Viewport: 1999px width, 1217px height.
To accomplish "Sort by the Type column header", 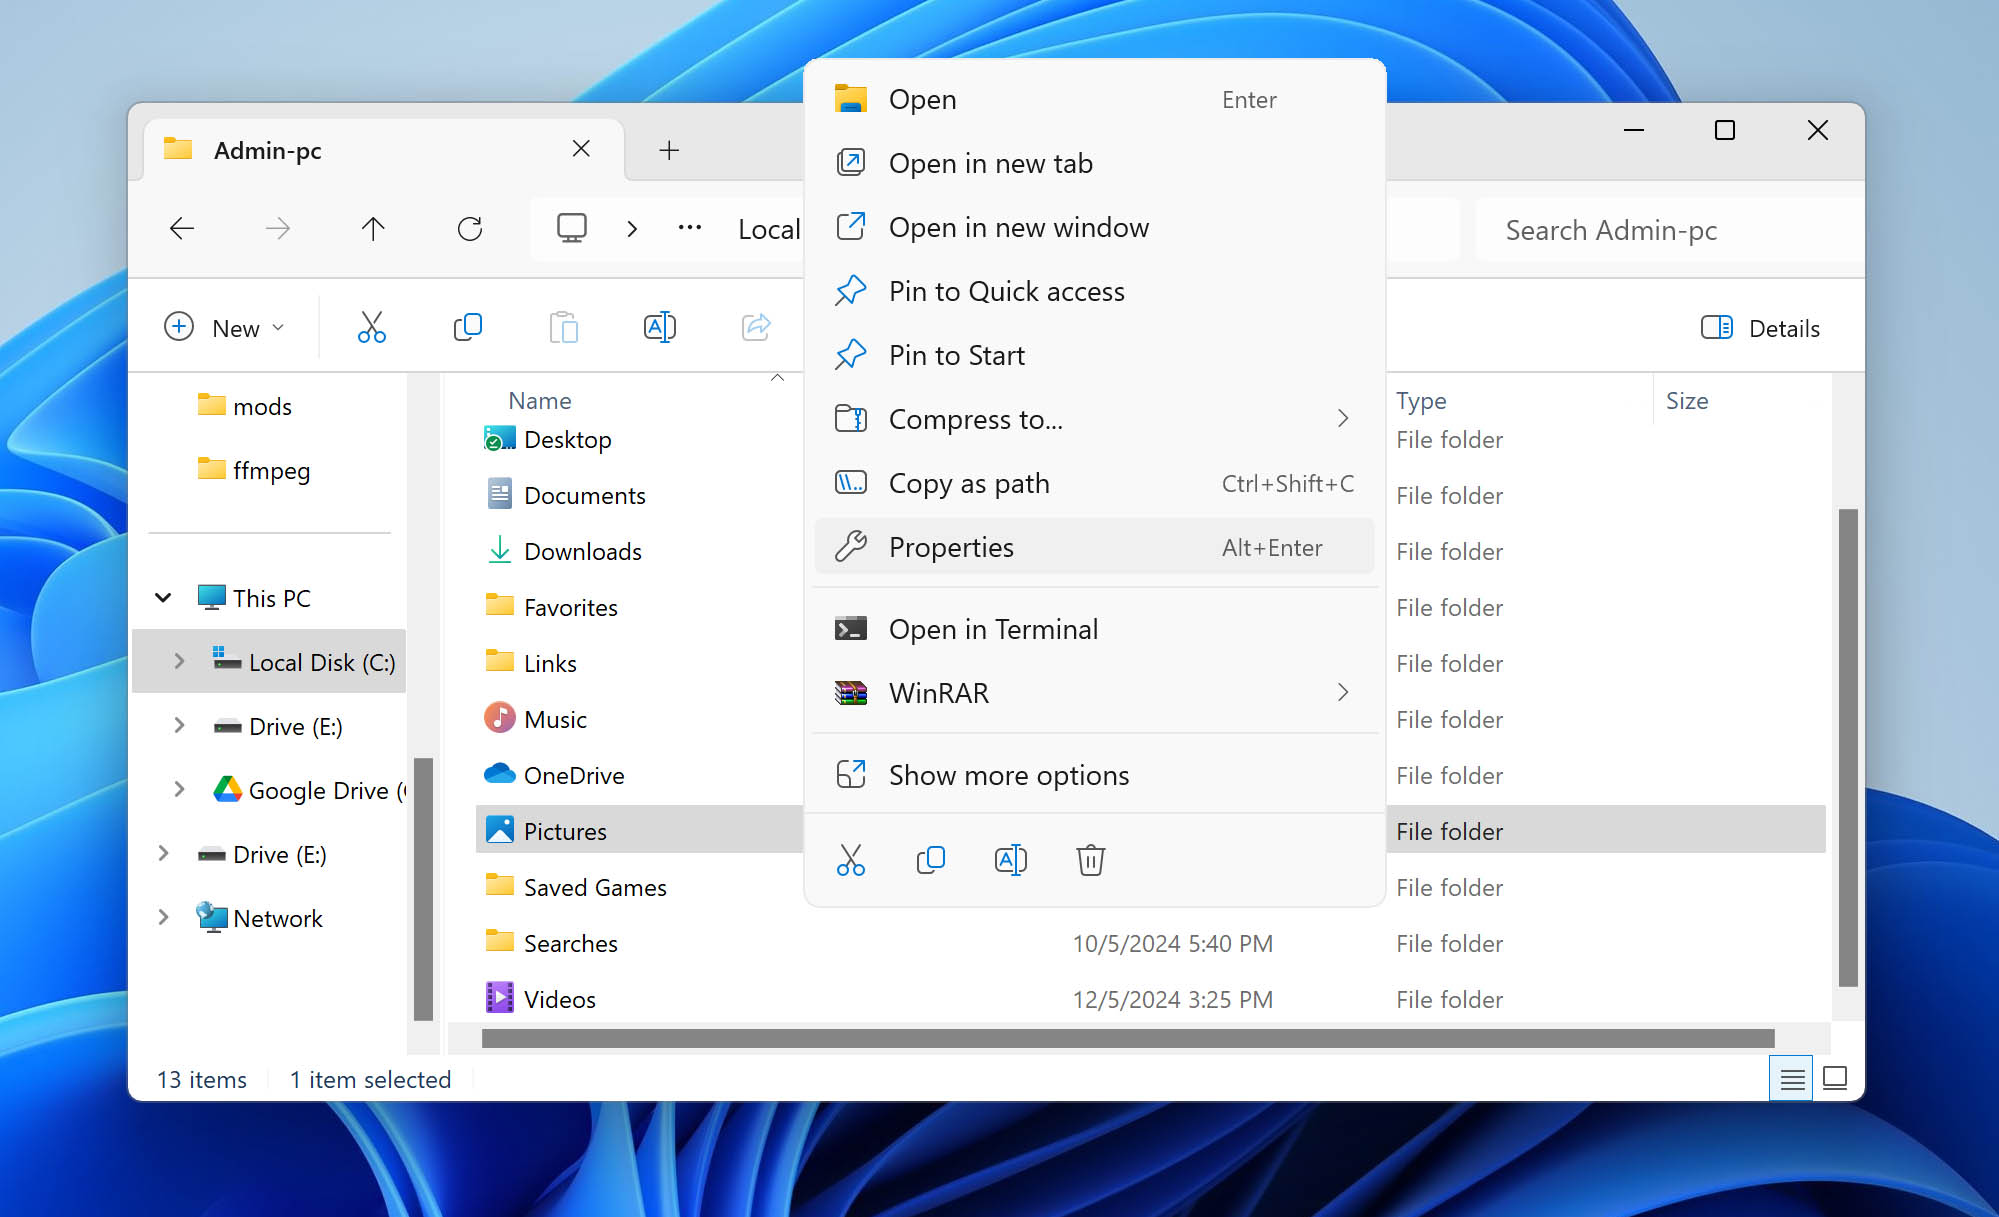I will coord(1421,400).
